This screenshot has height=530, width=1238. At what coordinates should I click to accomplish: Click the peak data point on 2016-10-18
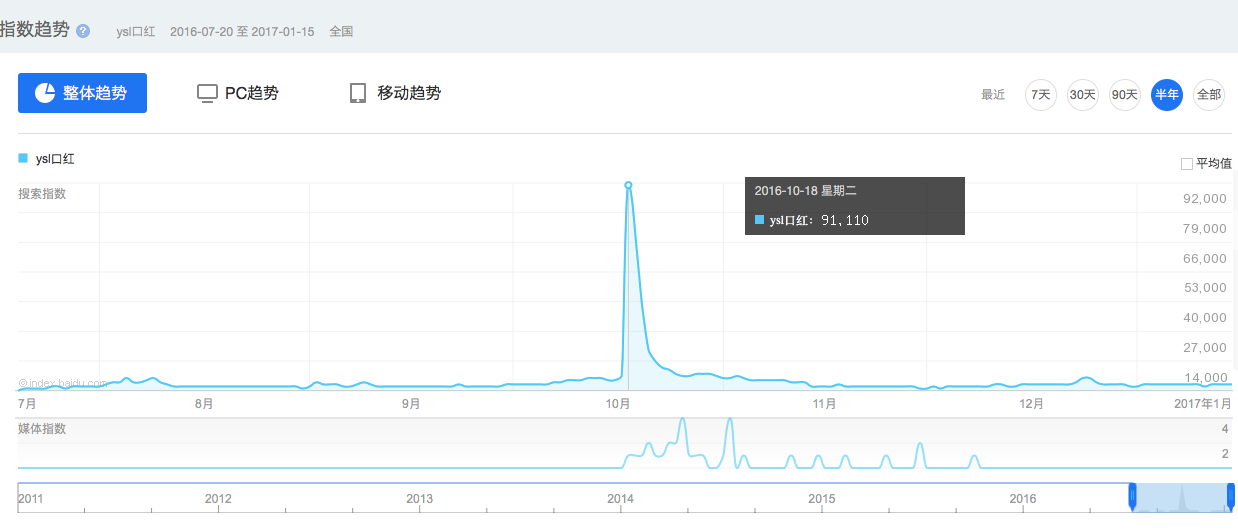click(x=628, y=185)
